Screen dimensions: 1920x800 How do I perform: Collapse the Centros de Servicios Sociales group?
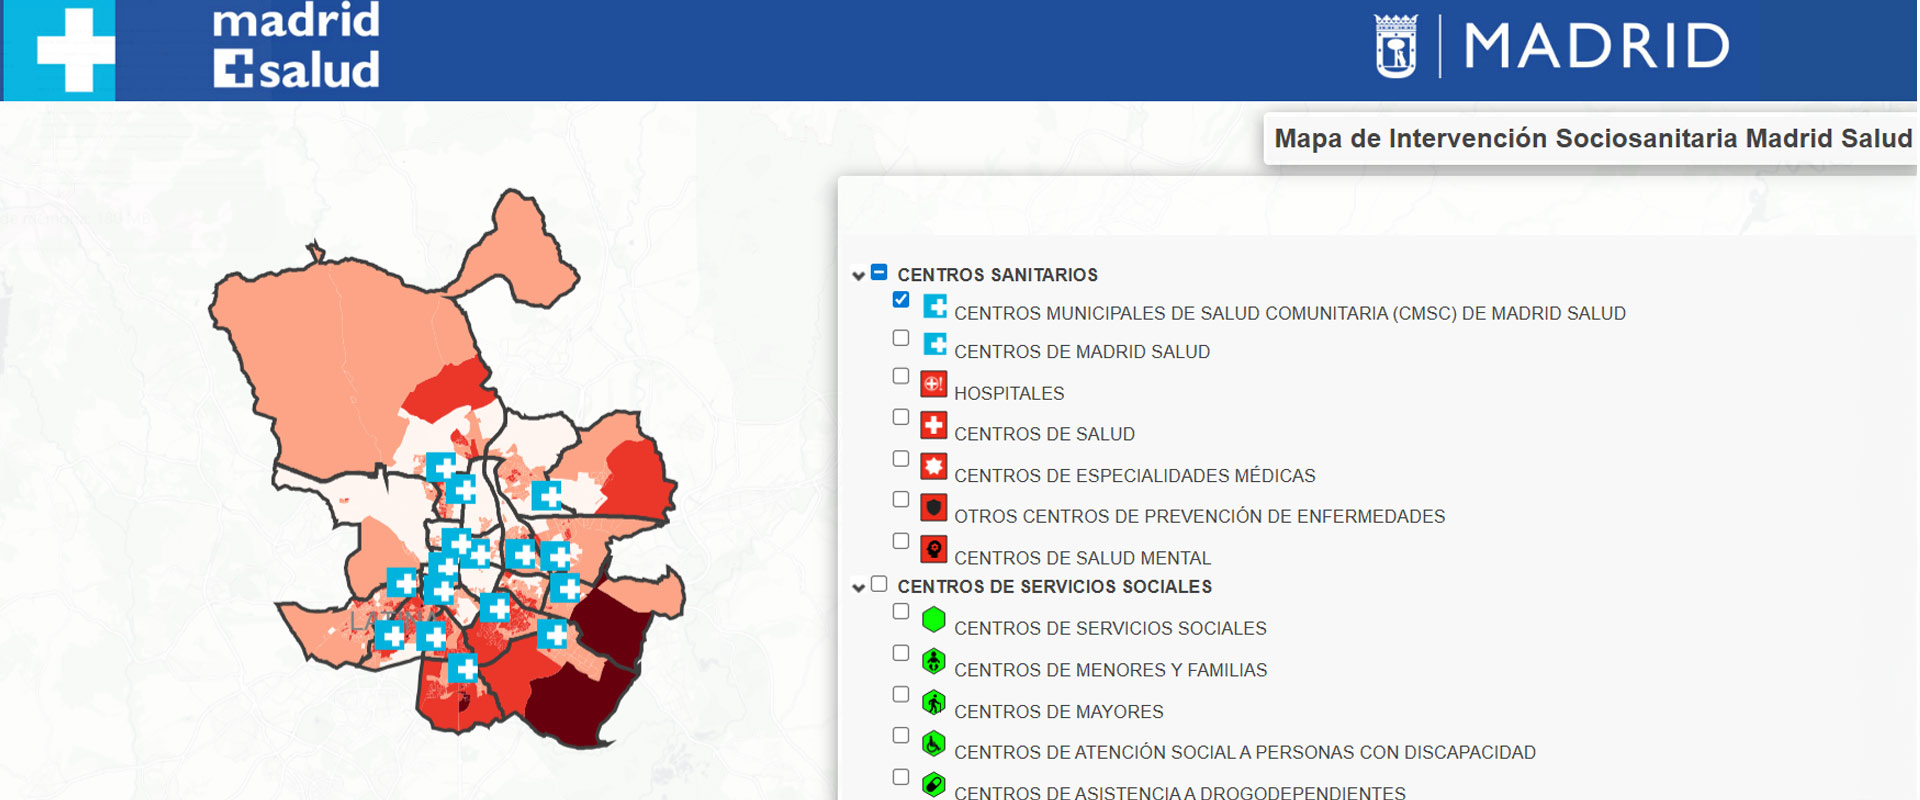pyautogui.click(x=858, y=587)
